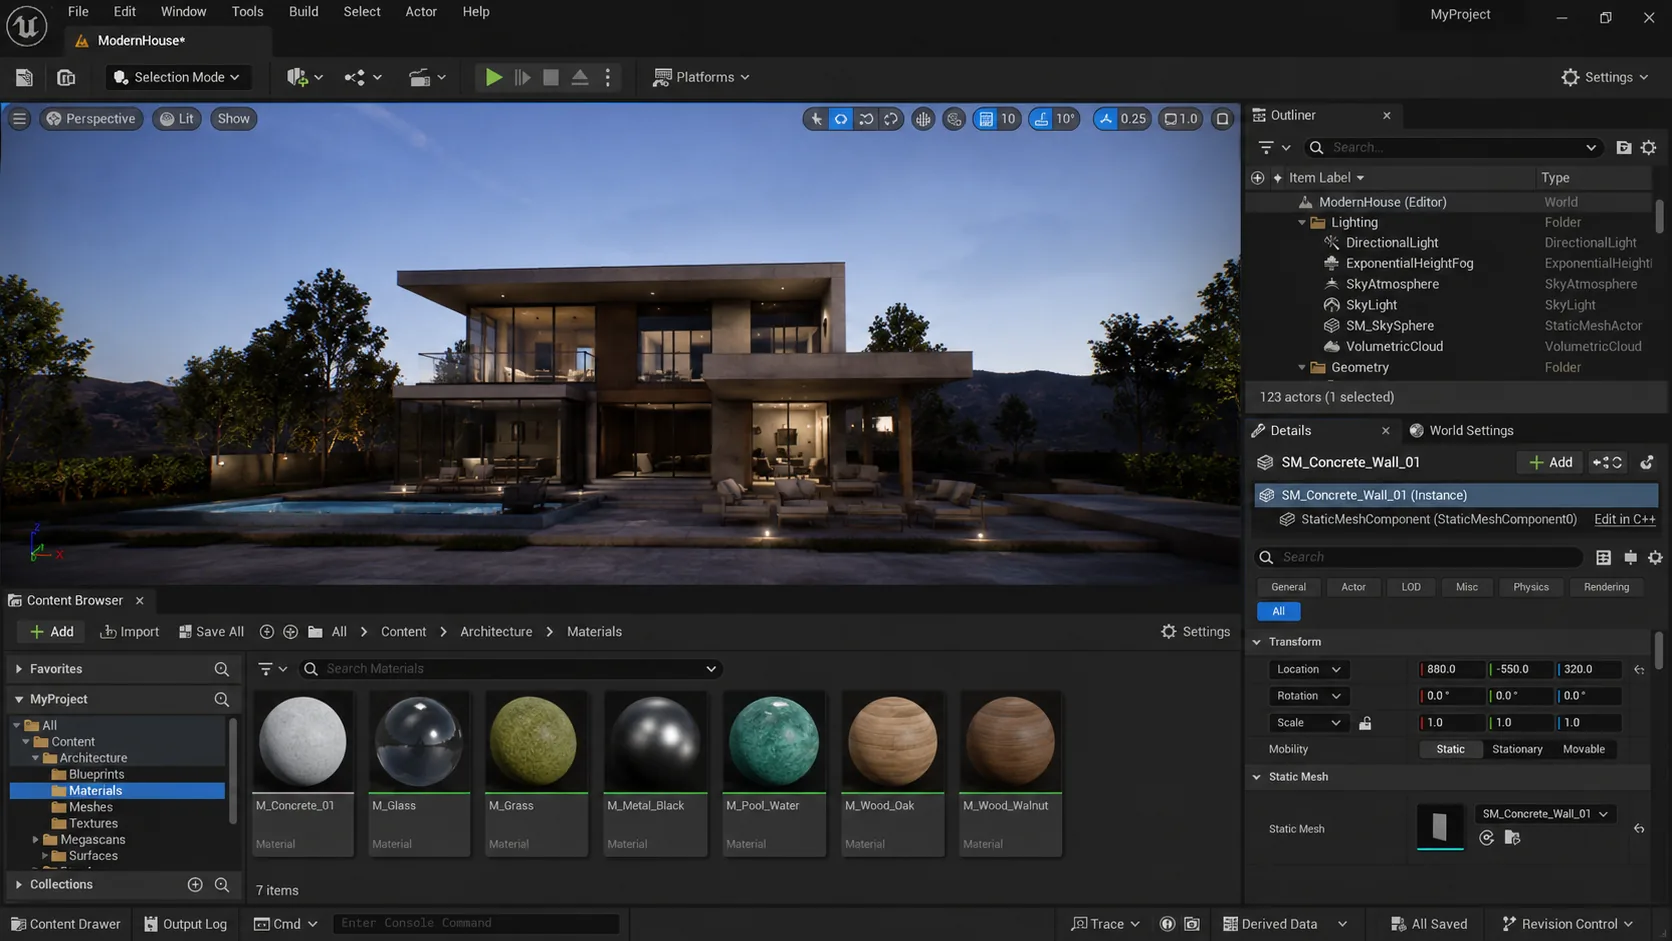Click Save All in Content Browser
The width and height of the screenshot is (1672, 941).
click(211, 632)
